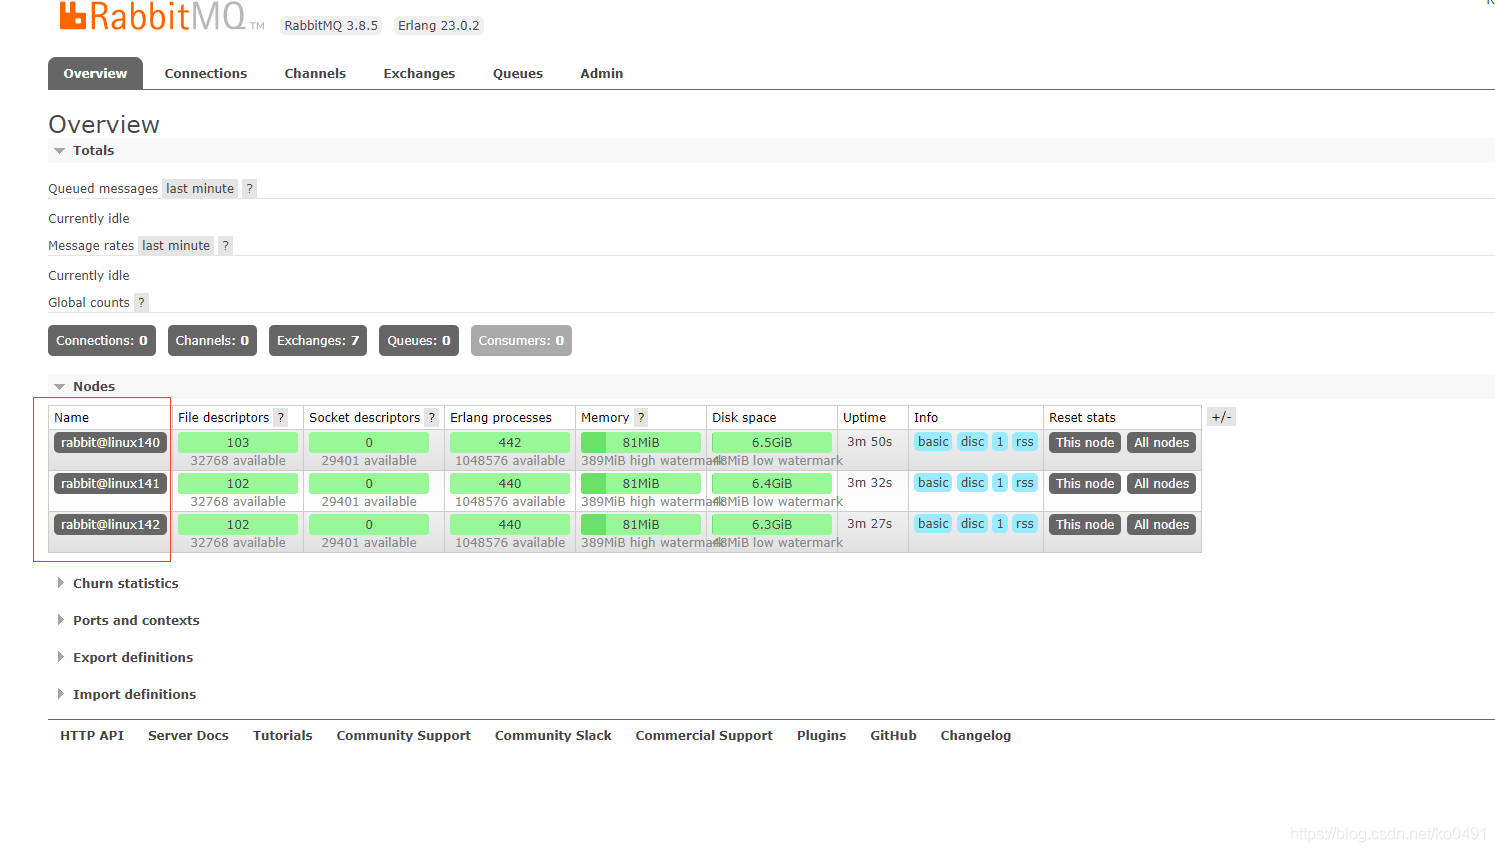Switch to the Overview tab
1495x852 pixels.
coord(95,73)
